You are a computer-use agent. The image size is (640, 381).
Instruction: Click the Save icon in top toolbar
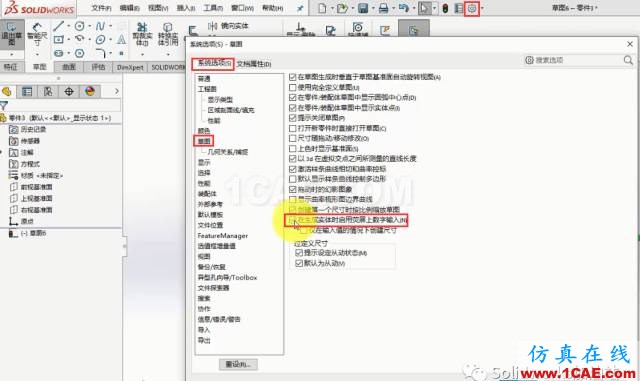[362, 8]
